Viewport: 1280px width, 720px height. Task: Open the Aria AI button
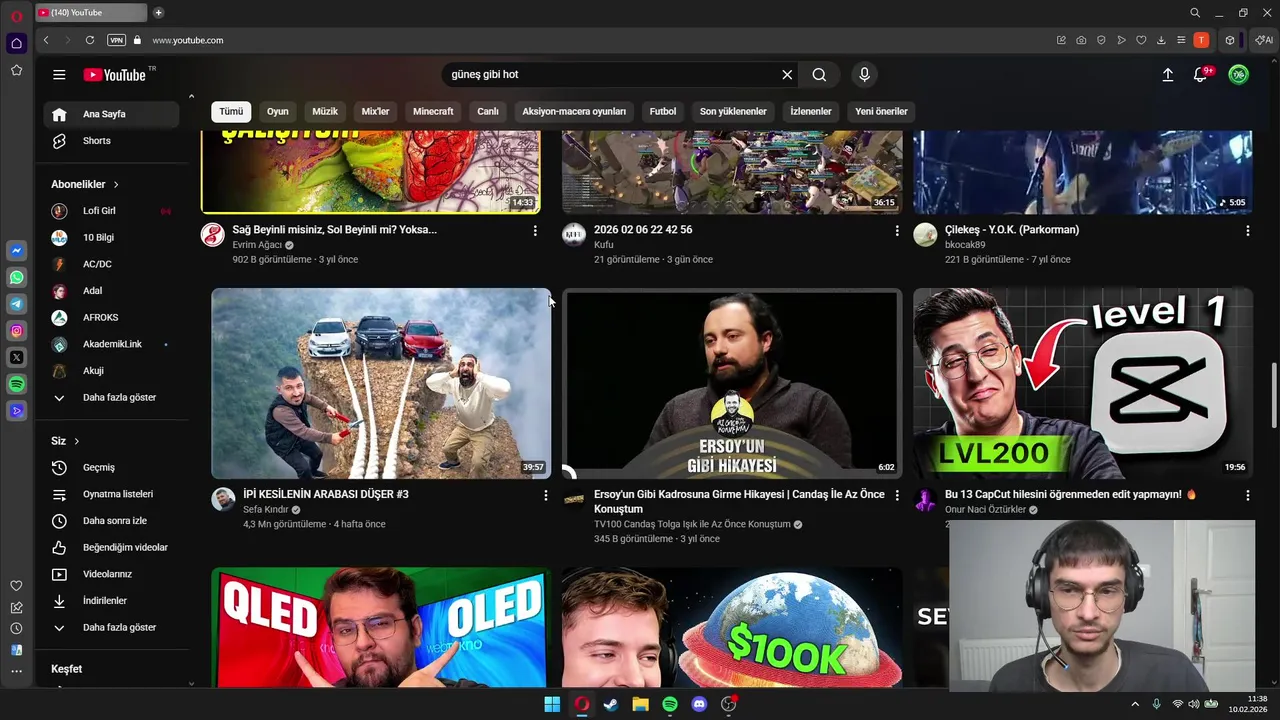point(1264,40)
